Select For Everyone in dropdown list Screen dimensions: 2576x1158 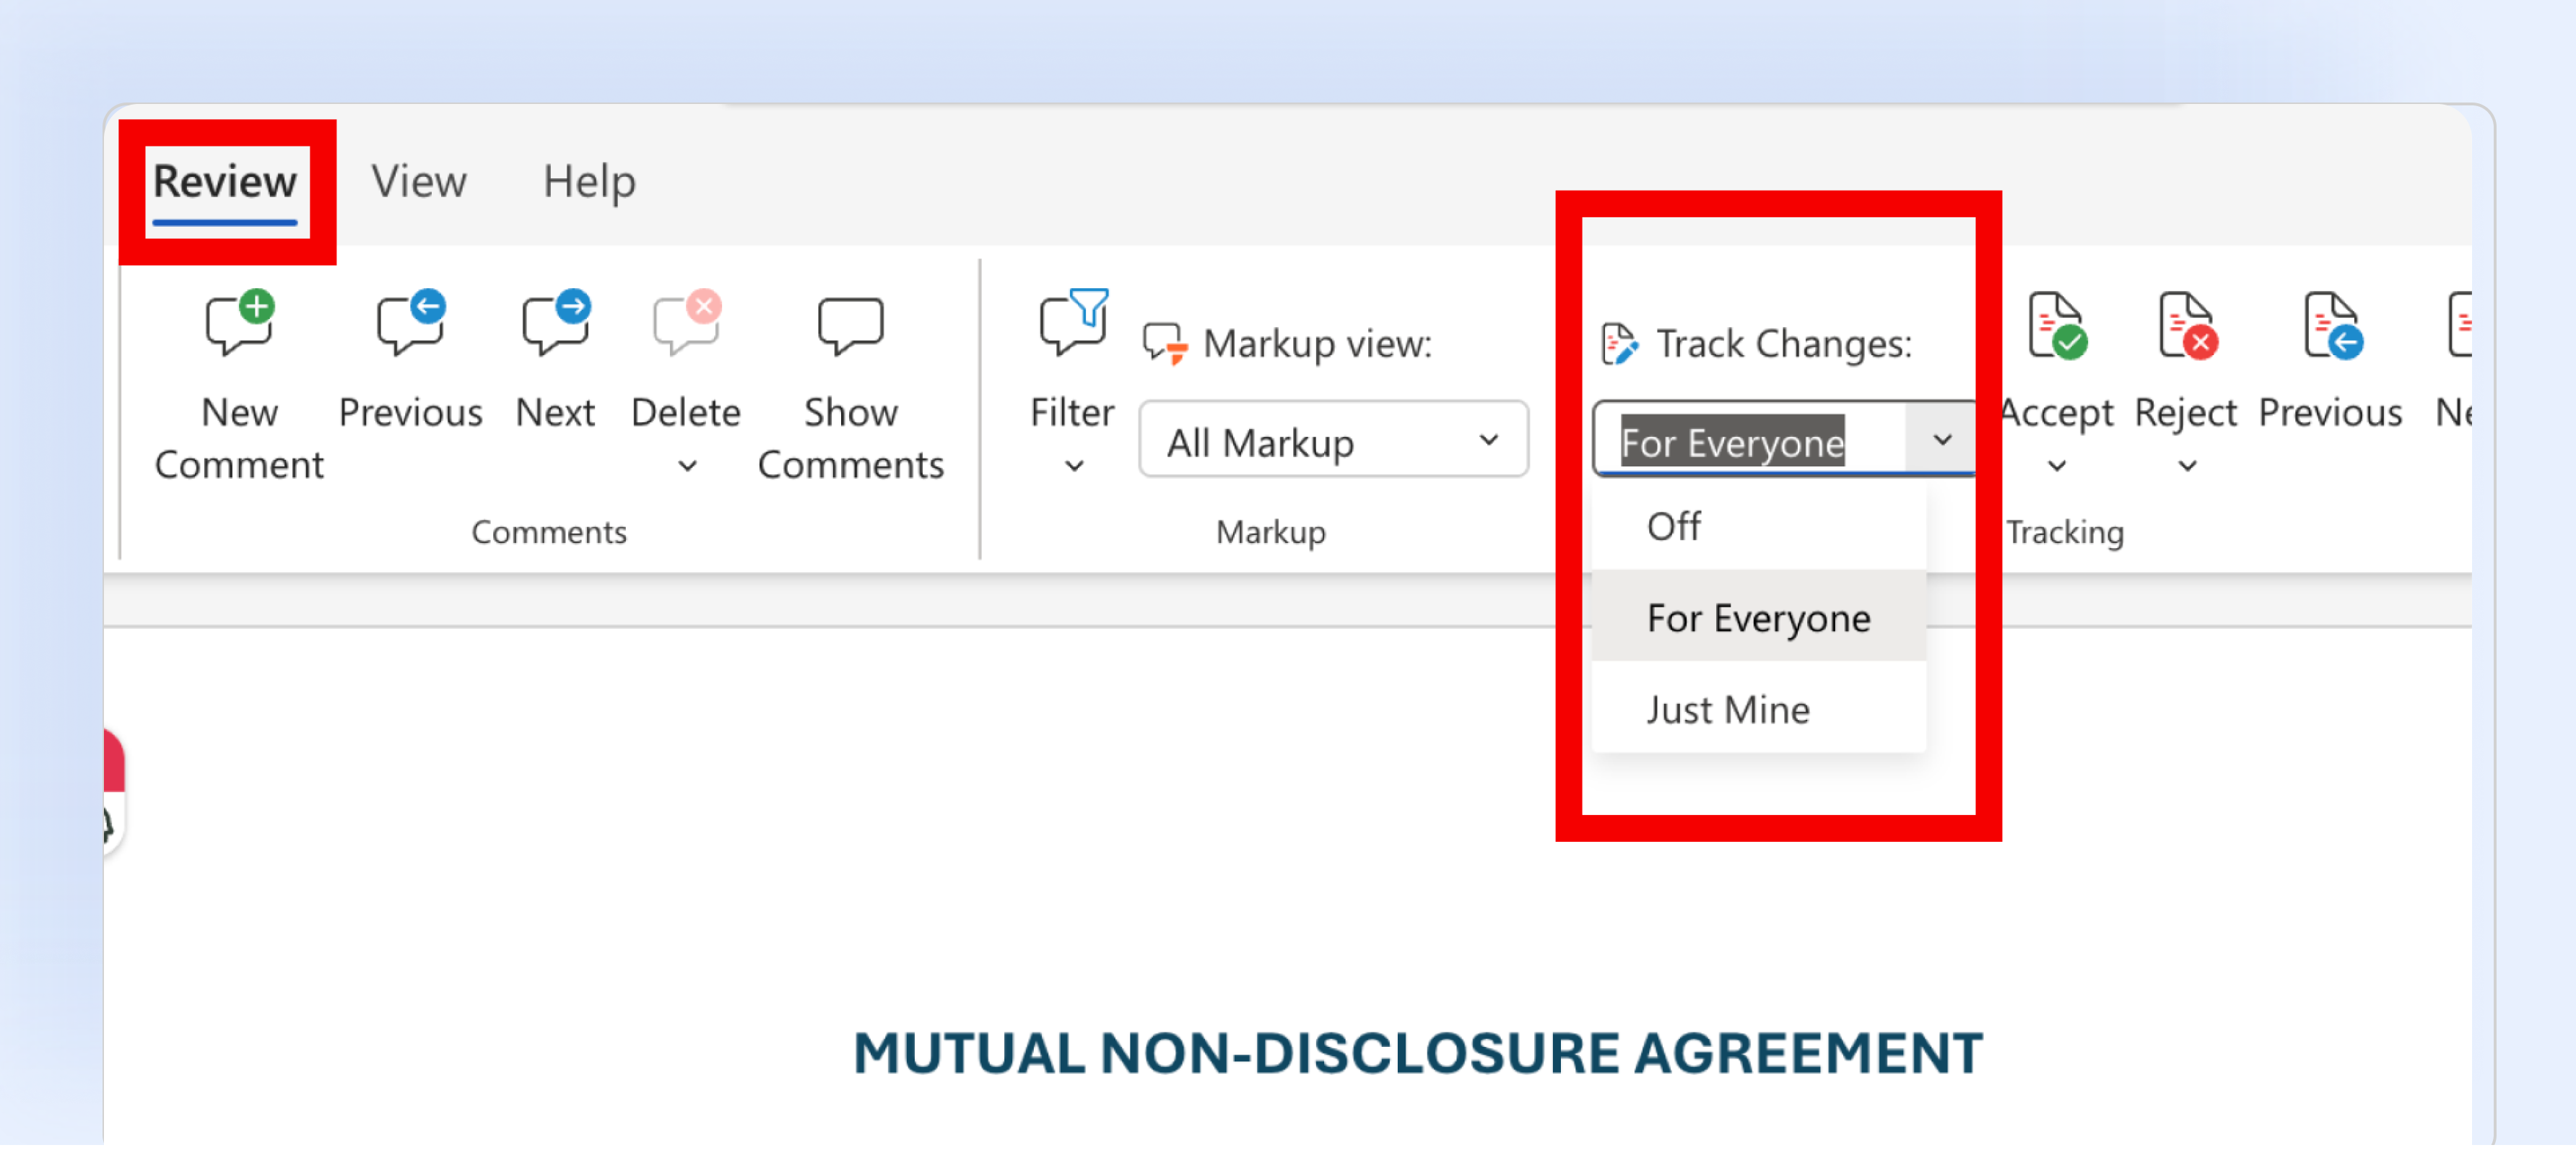pyautogui.click(x=1758, y=617)
